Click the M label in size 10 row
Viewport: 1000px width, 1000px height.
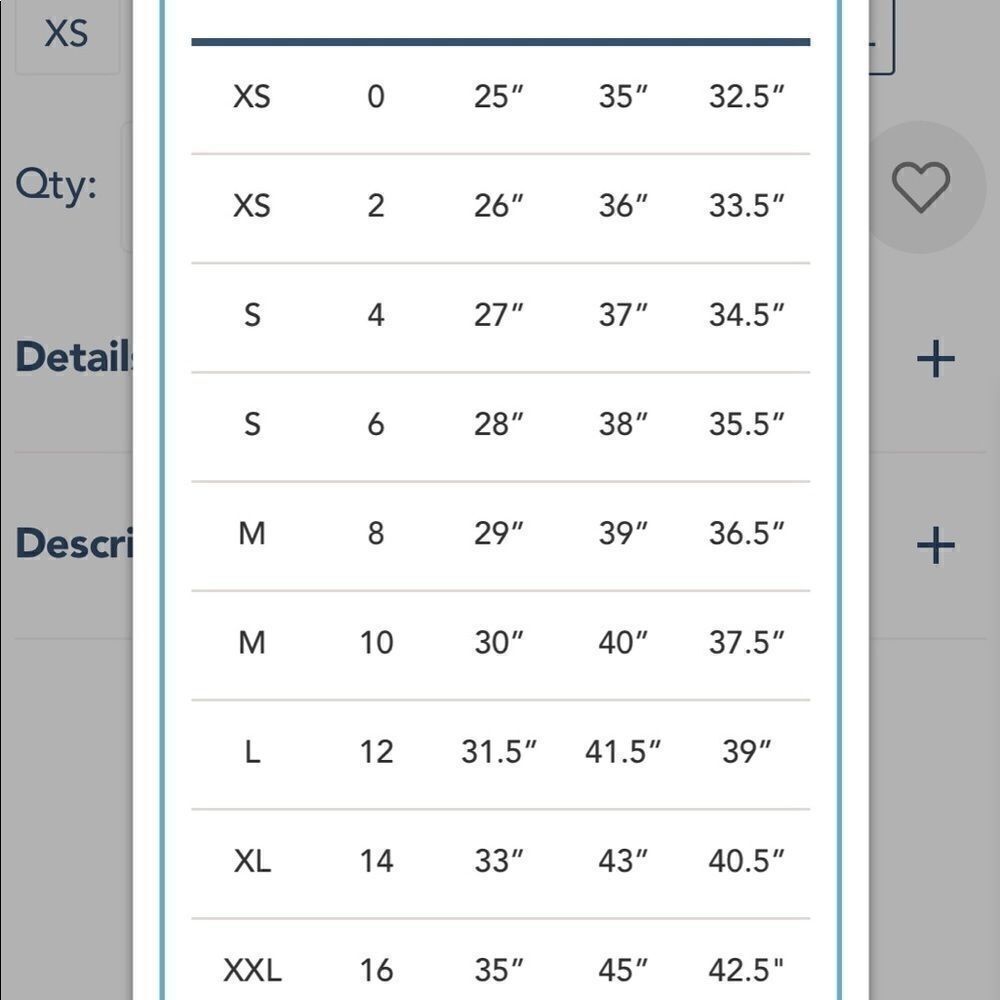(252, 642)
